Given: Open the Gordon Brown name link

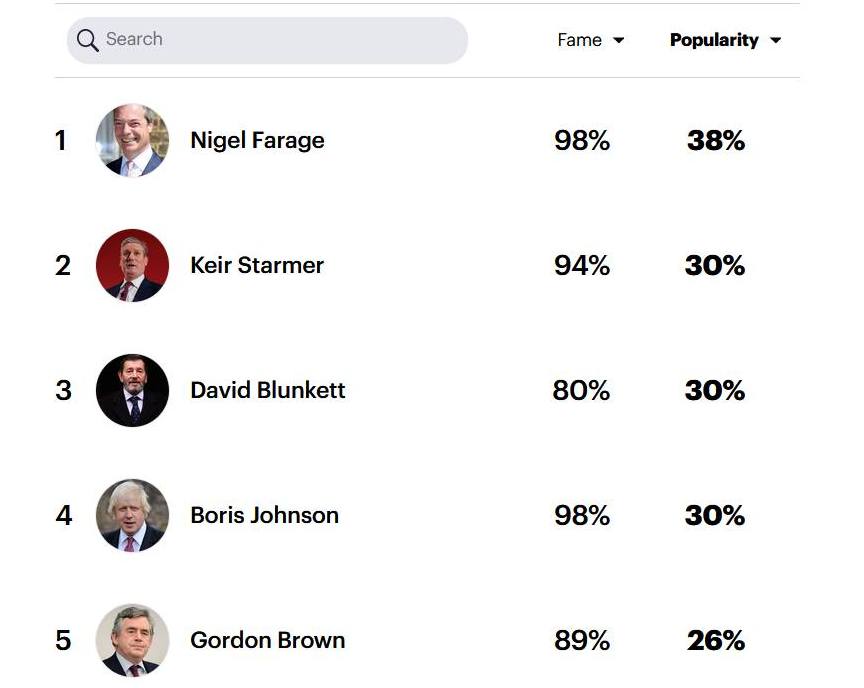Looking at the screenshot, I should pyautogui.click(x=268, y=640).
